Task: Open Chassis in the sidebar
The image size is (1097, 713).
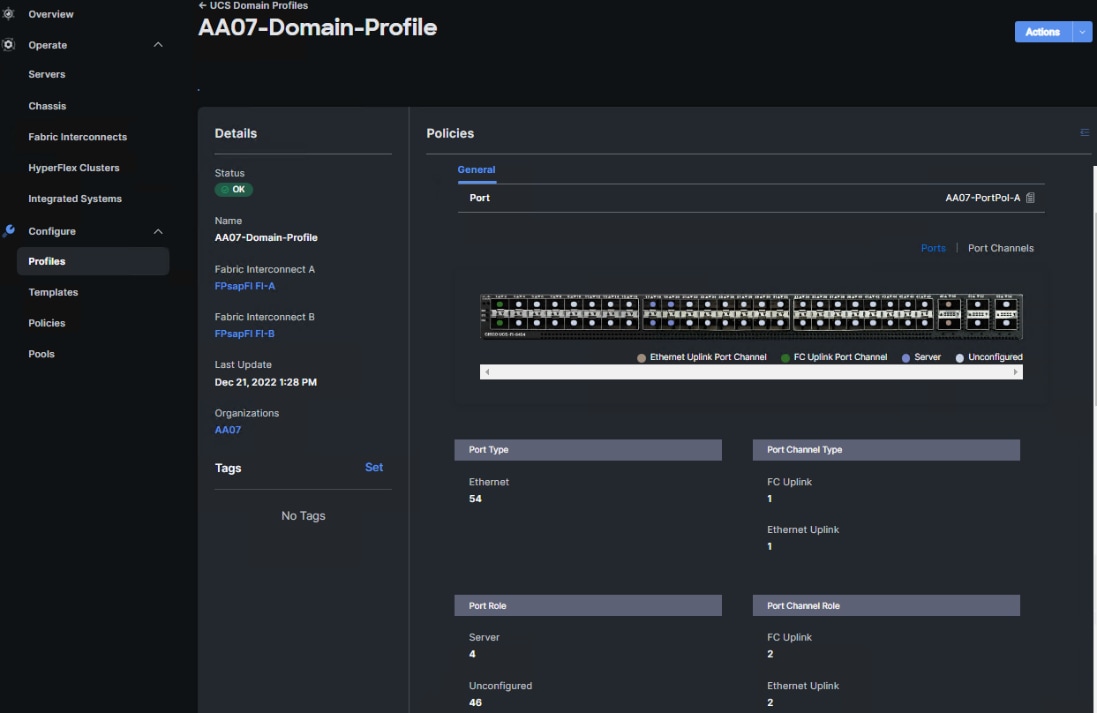Action: coord(47,106)
